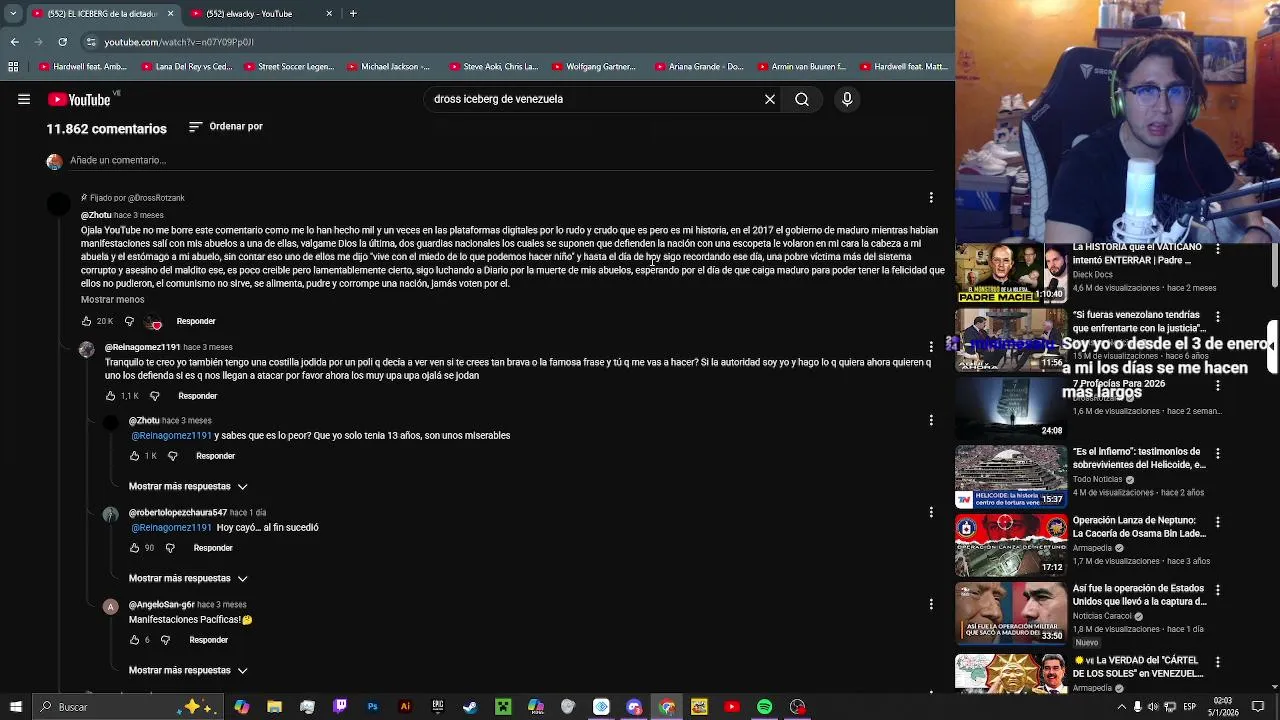Like the pinned comment by @Zhotu

[87, 321]
